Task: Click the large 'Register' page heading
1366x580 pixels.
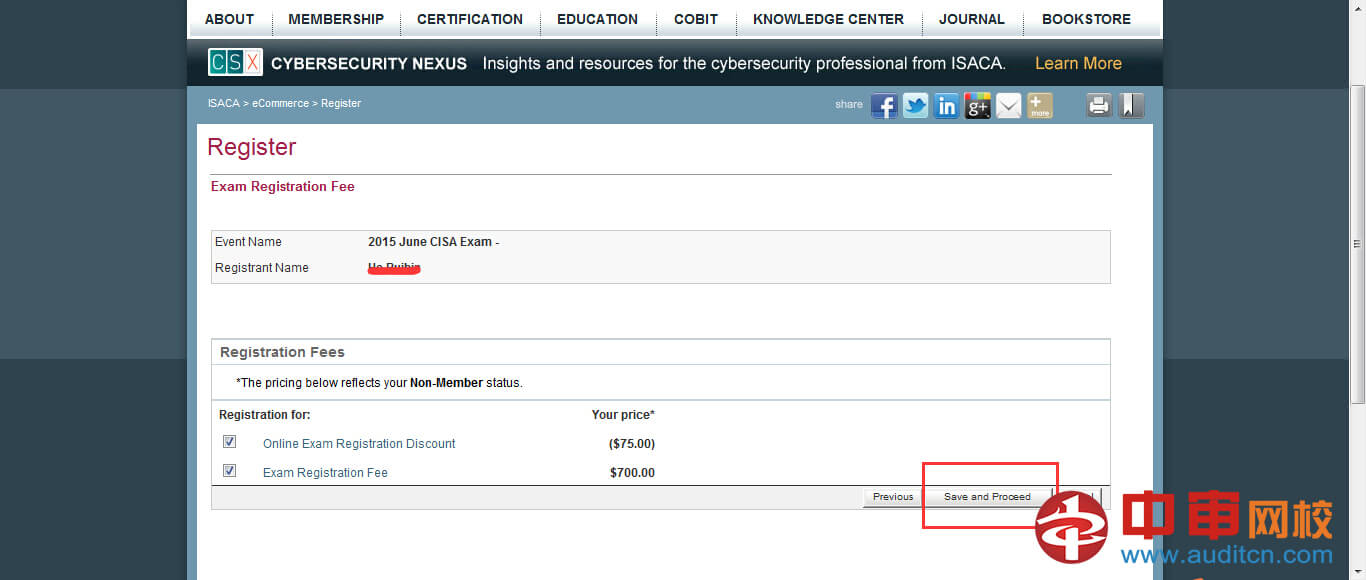Action: 251,147
